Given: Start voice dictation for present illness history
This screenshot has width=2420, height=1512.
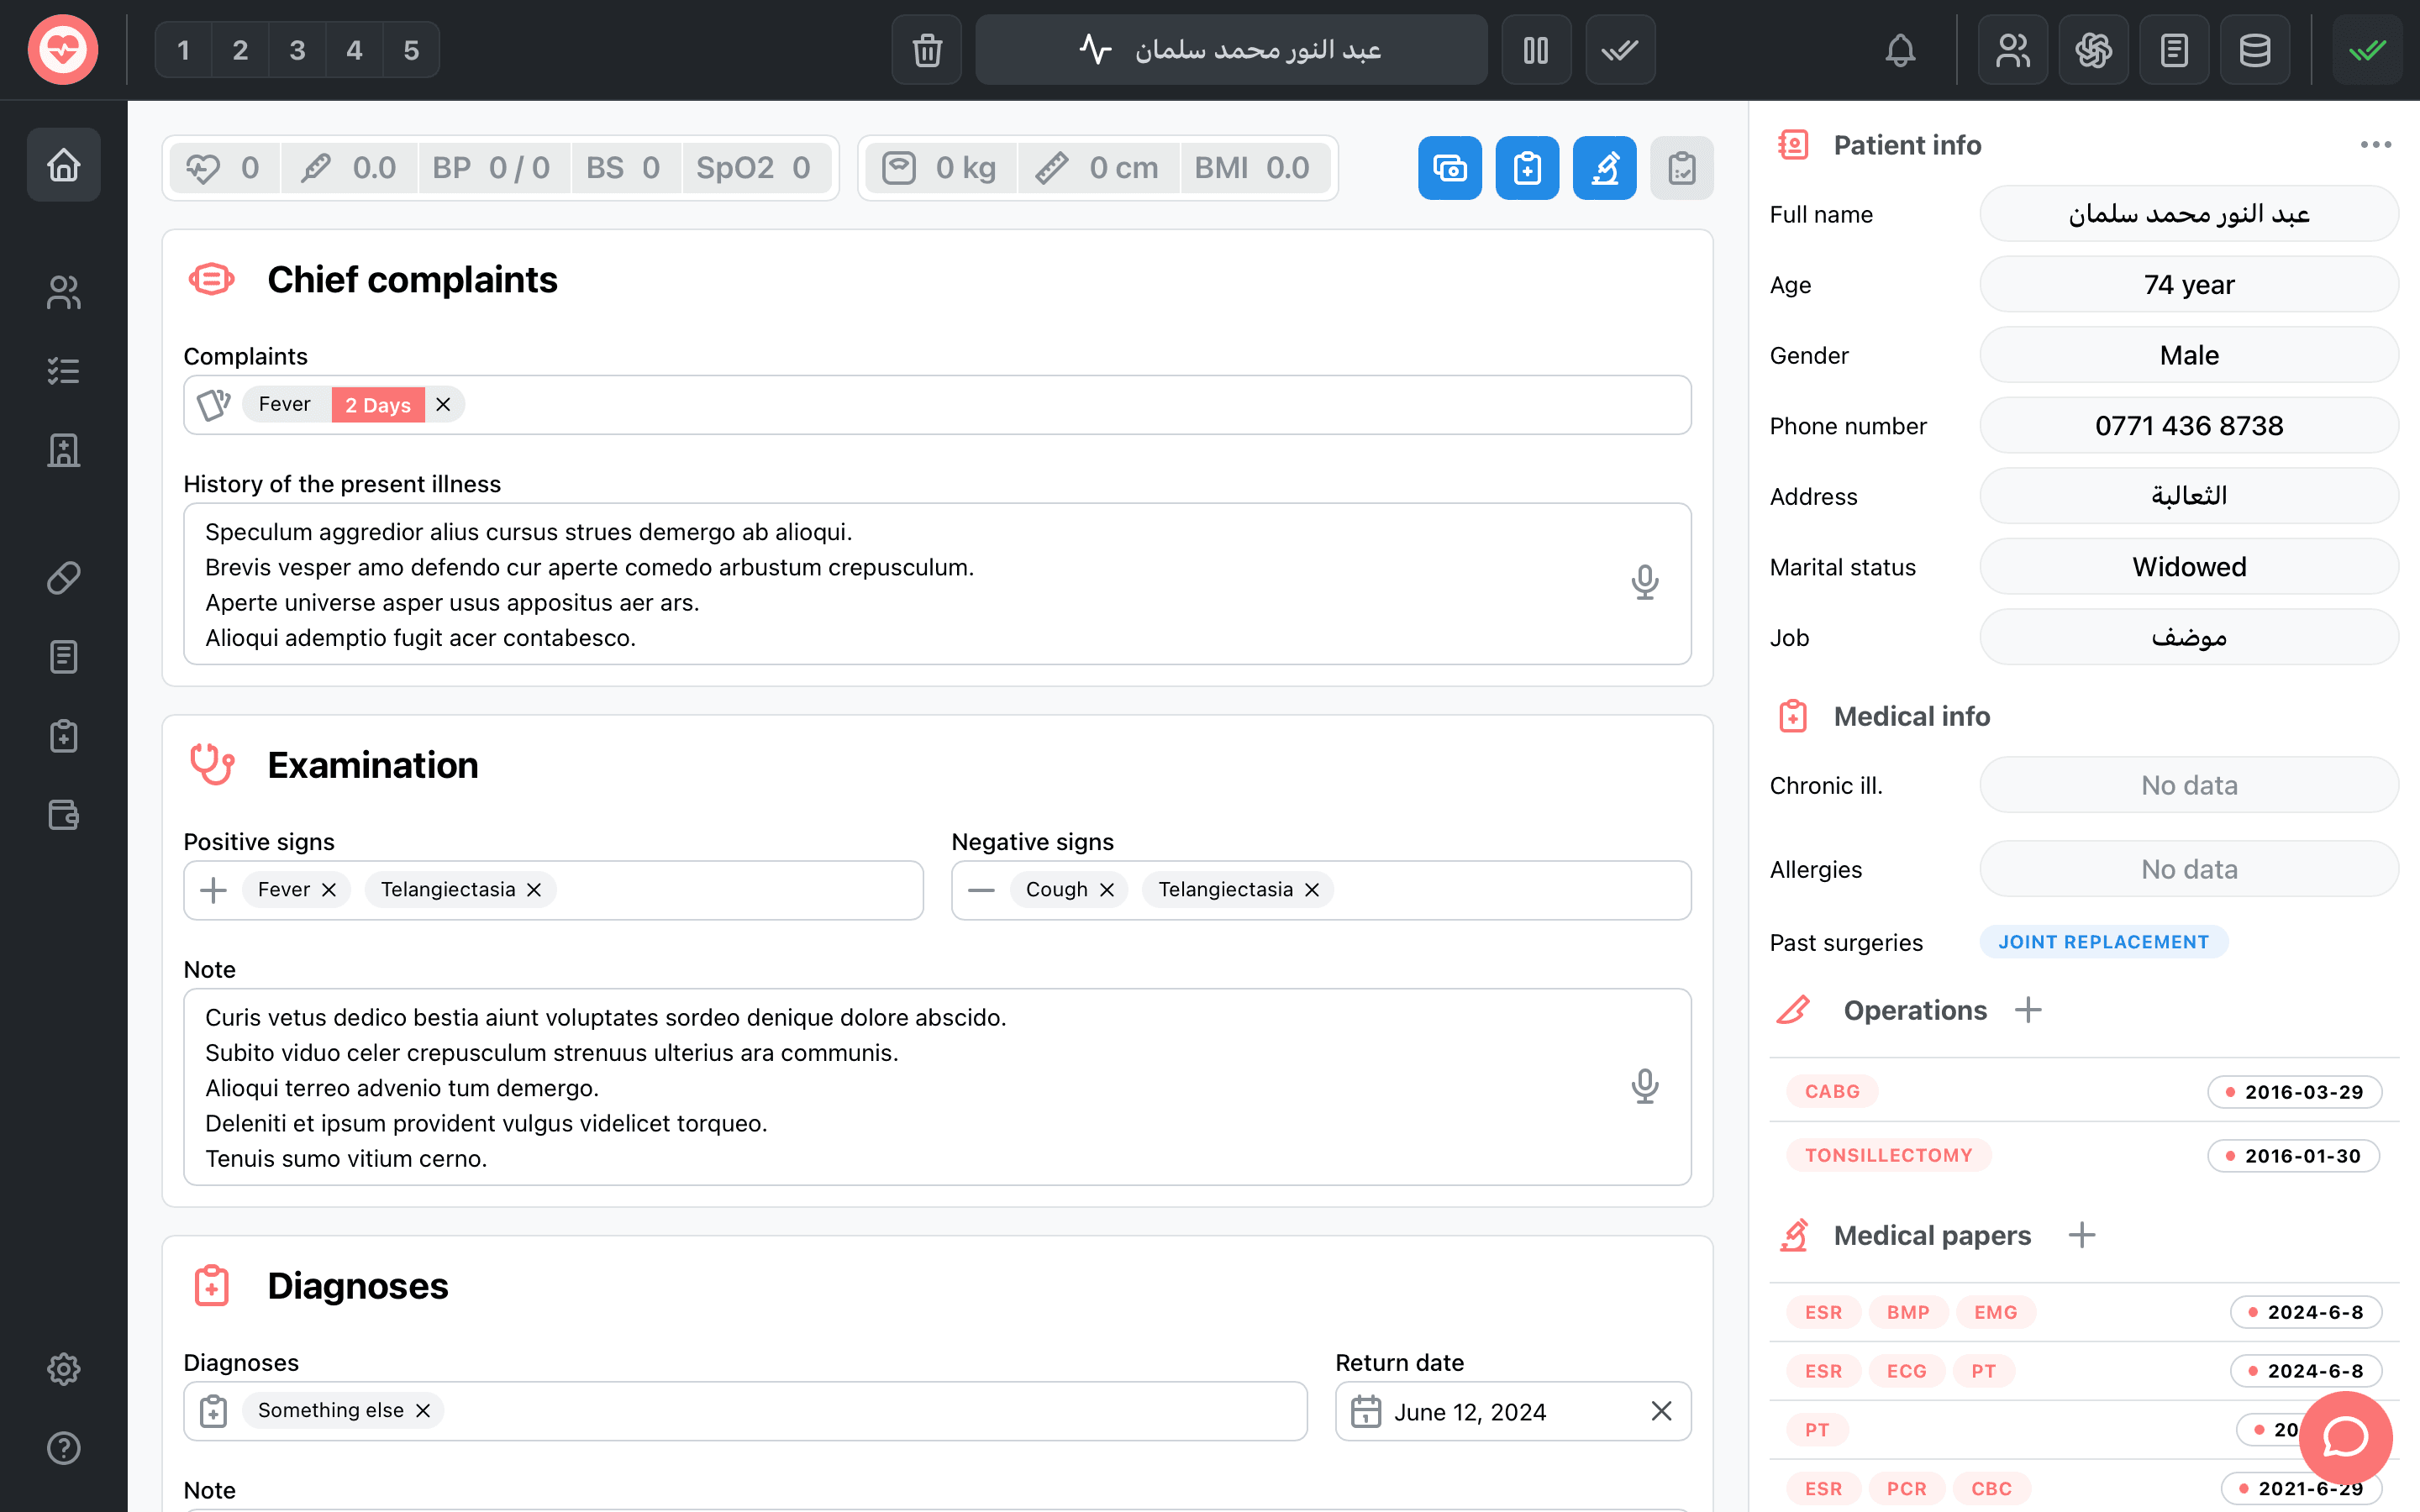Looking at the screenshot, I should (x=1644, y=582).
